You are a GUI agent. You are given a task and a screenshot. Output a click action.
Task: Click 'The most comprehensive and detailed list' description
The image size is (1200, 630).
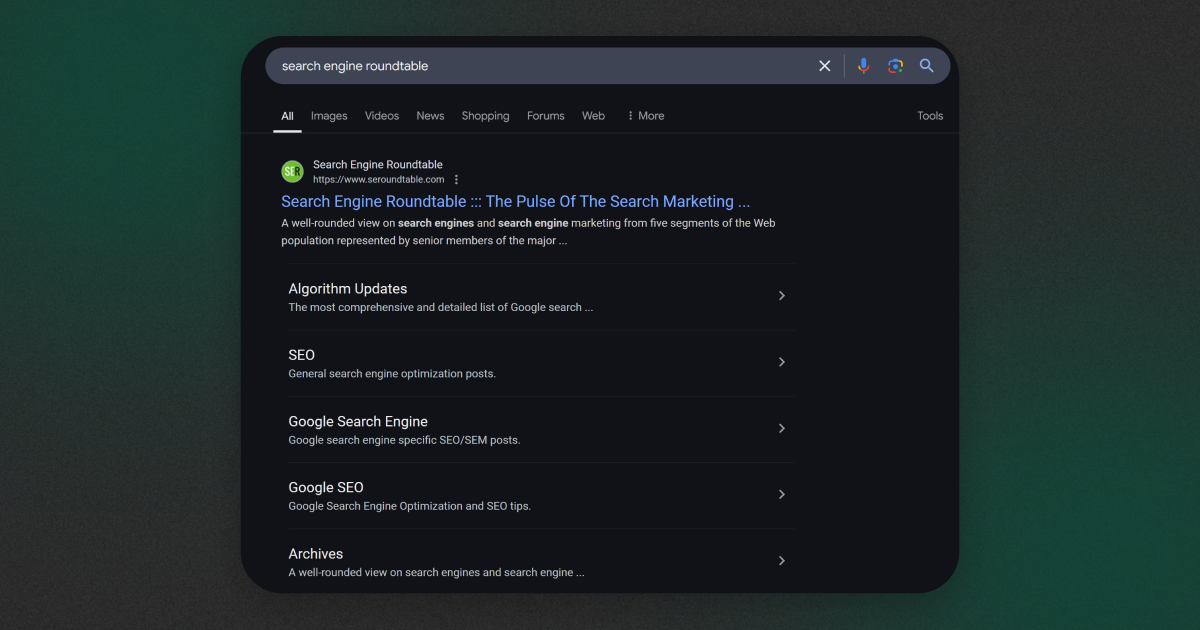440,308
